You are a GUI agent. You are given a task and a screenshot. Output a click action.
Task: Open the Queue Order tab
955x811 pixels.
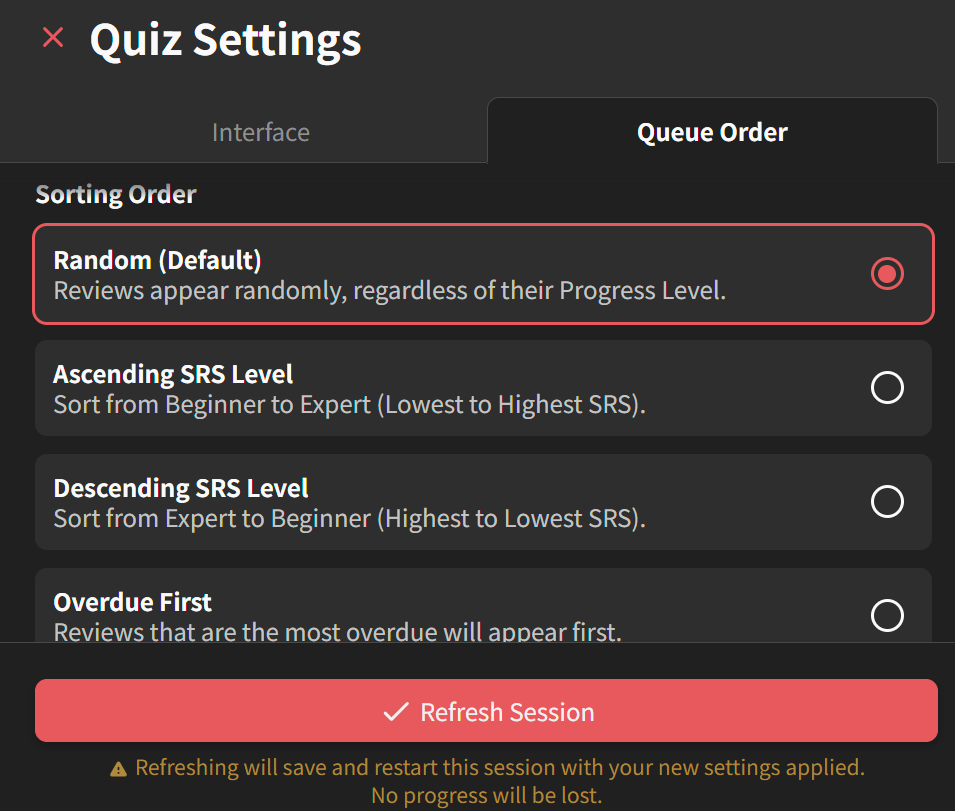point(712,132)
